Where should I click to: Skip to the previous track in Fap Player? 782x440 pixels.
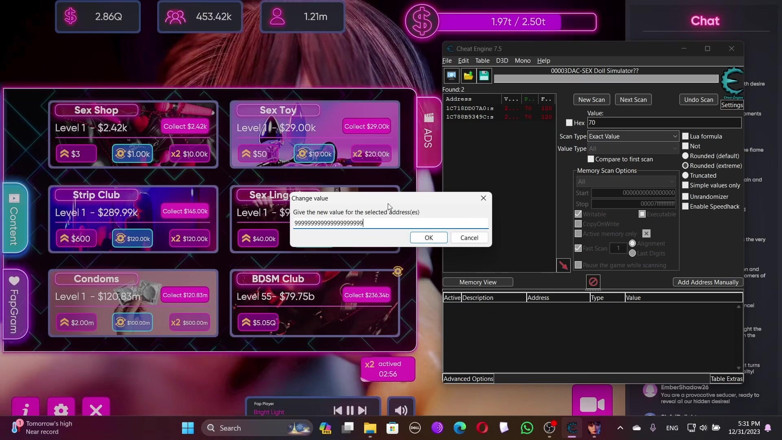(x=338, y=410)
